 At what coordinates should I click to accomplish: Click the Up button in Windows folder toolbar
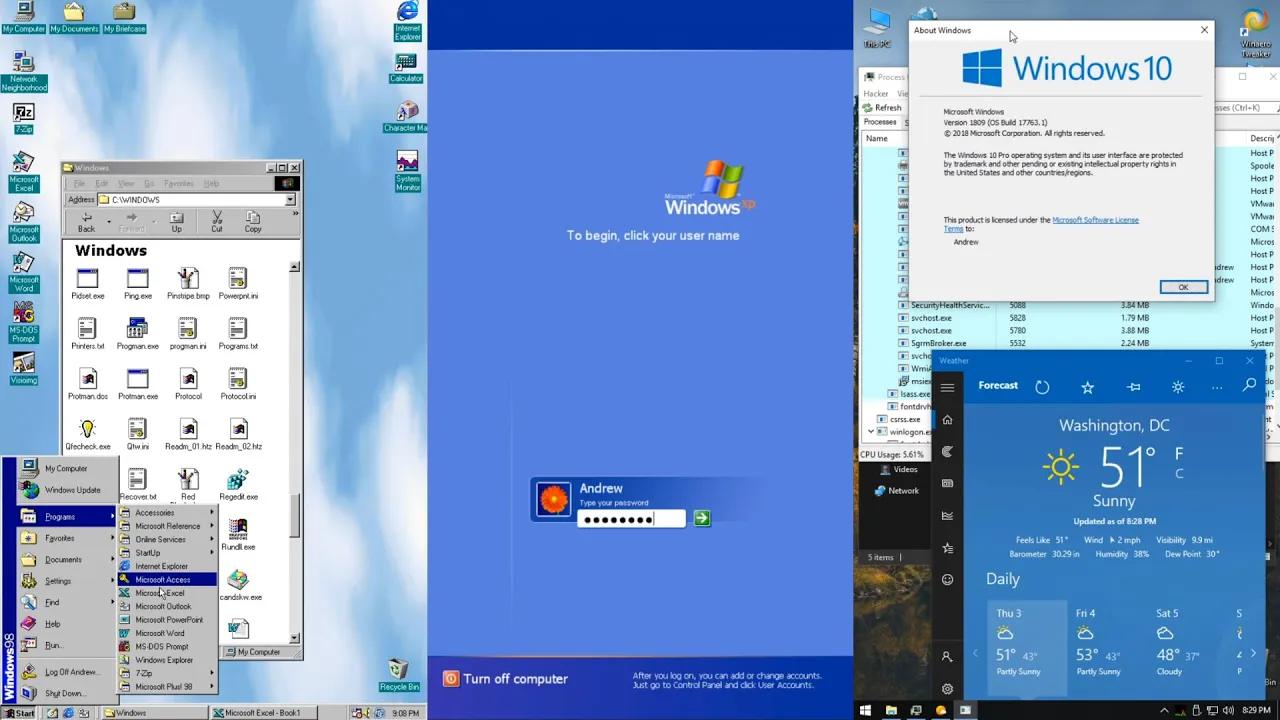(x=176, y=222)
